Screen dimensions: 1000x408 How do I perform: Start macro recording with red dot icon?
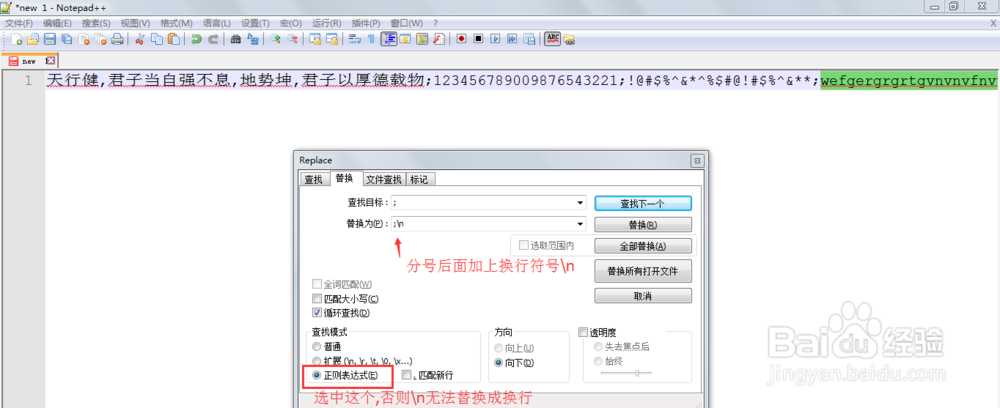point(461,39)
